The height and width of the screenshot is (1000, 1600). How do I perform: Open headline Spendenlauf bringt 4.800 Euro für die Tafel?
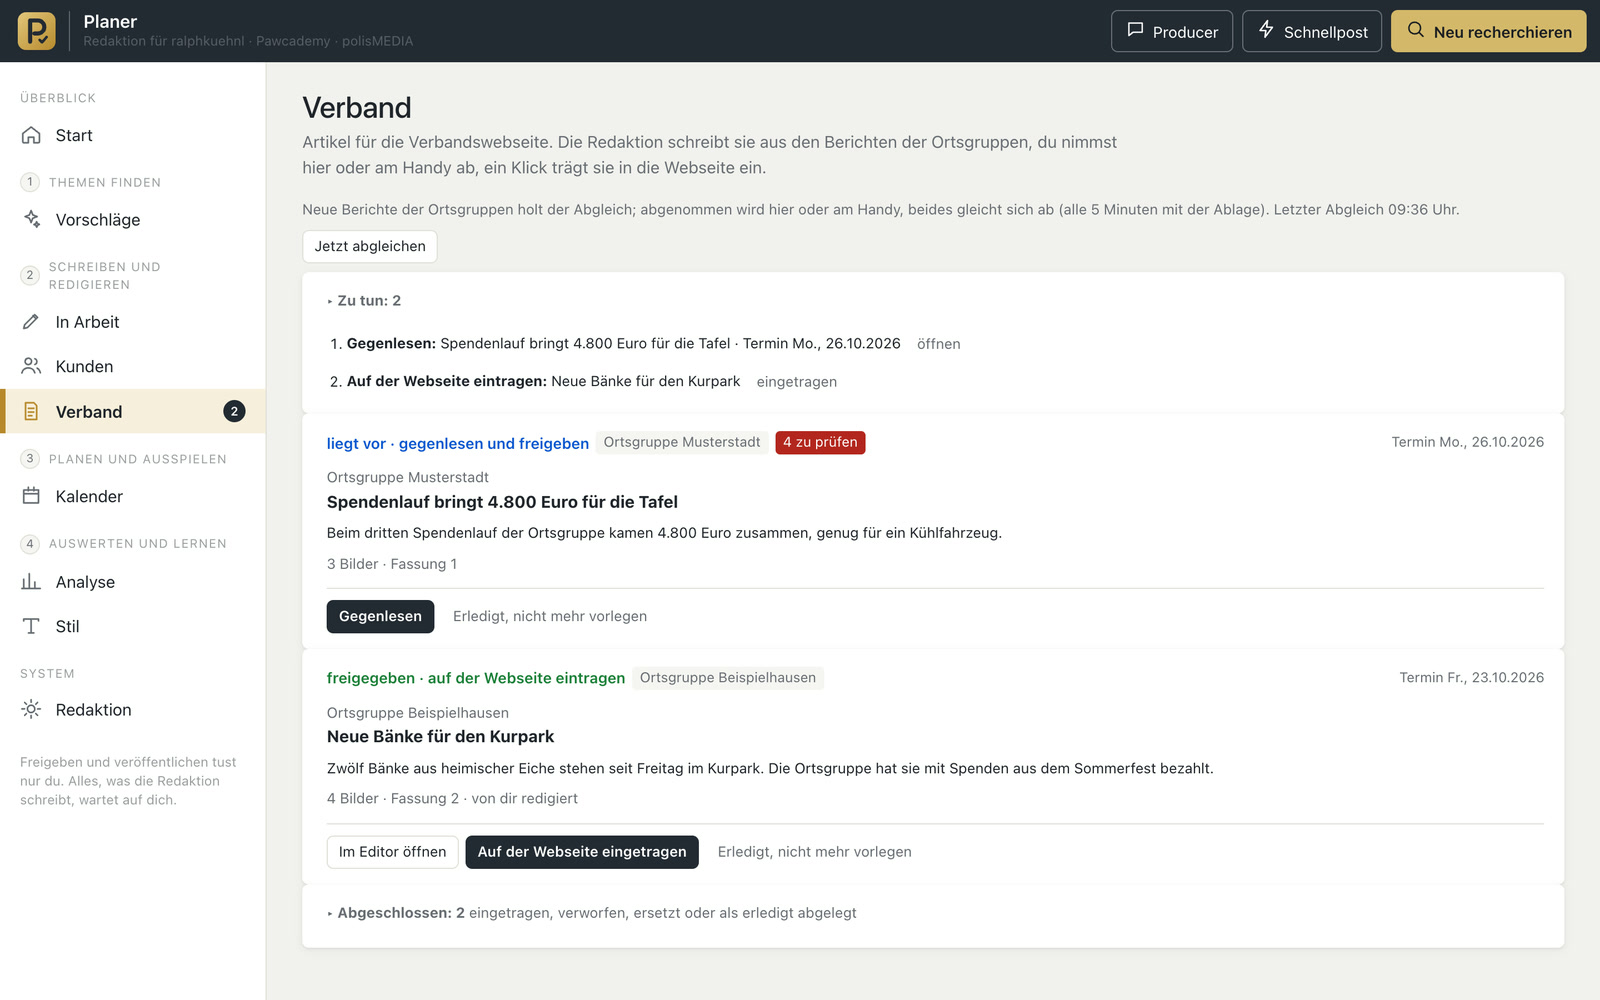pos(502,502)
